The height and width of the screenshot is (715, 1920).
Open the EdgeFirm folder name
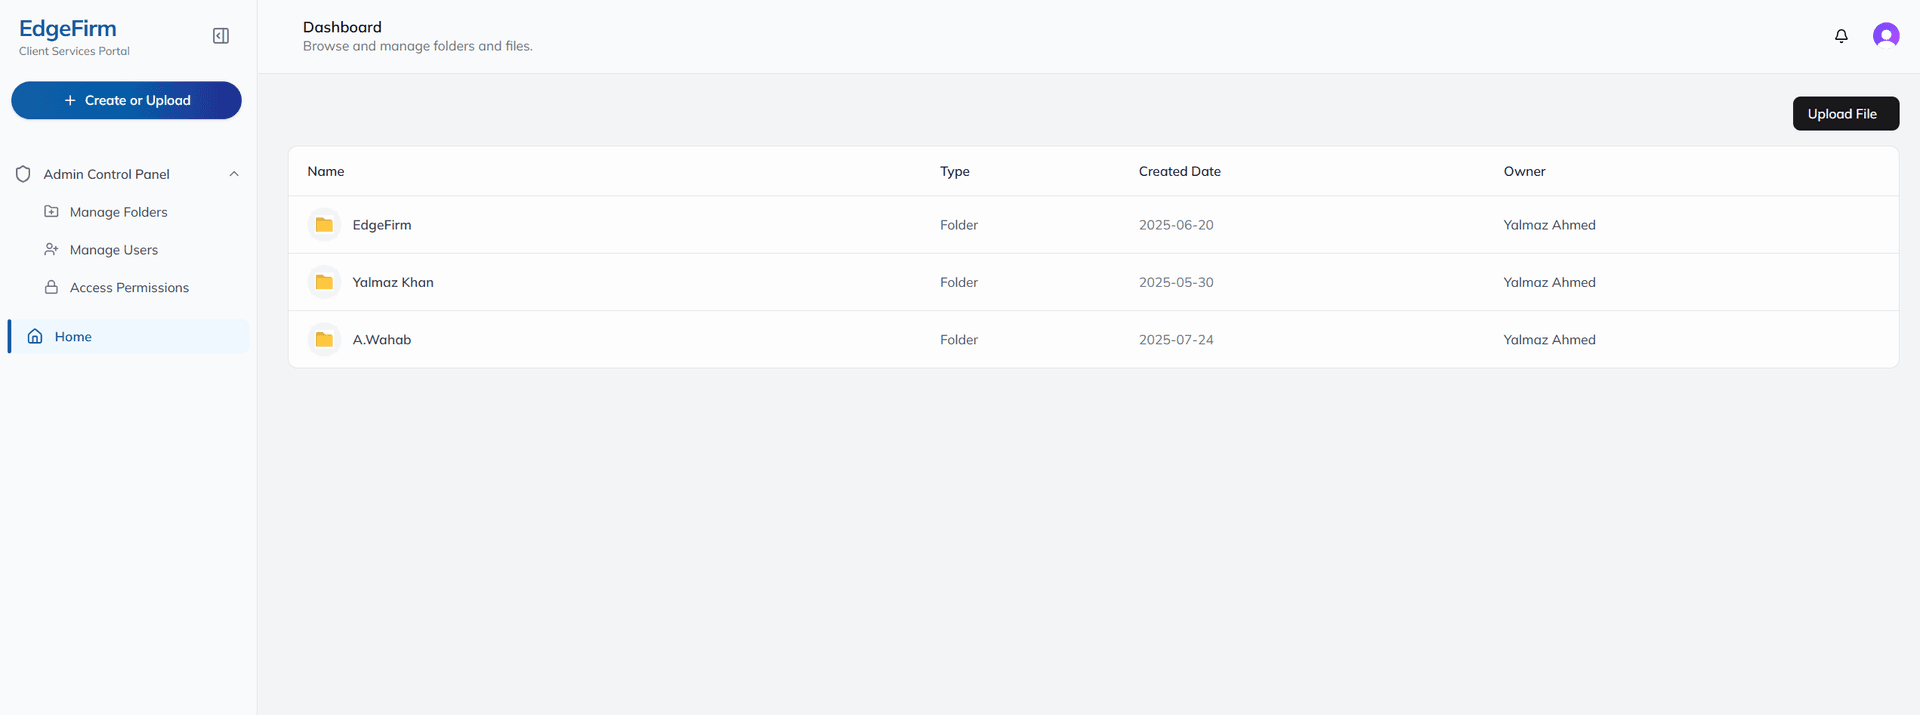pyautogui.click(x=382, y=225)
